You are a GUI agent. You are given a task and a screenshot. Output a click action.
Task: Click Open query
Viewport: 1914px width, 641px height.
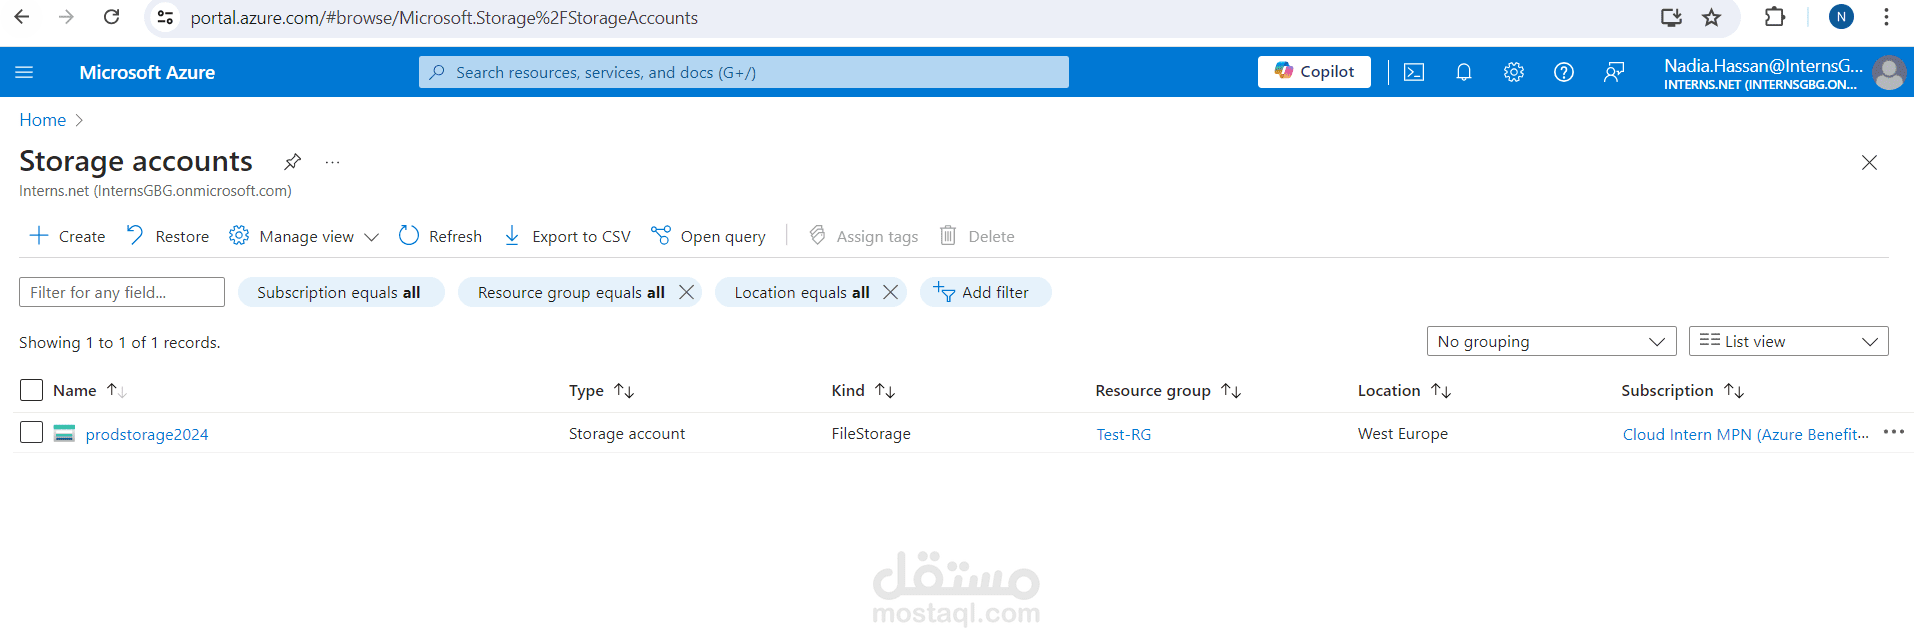click(x=708, y=236)
